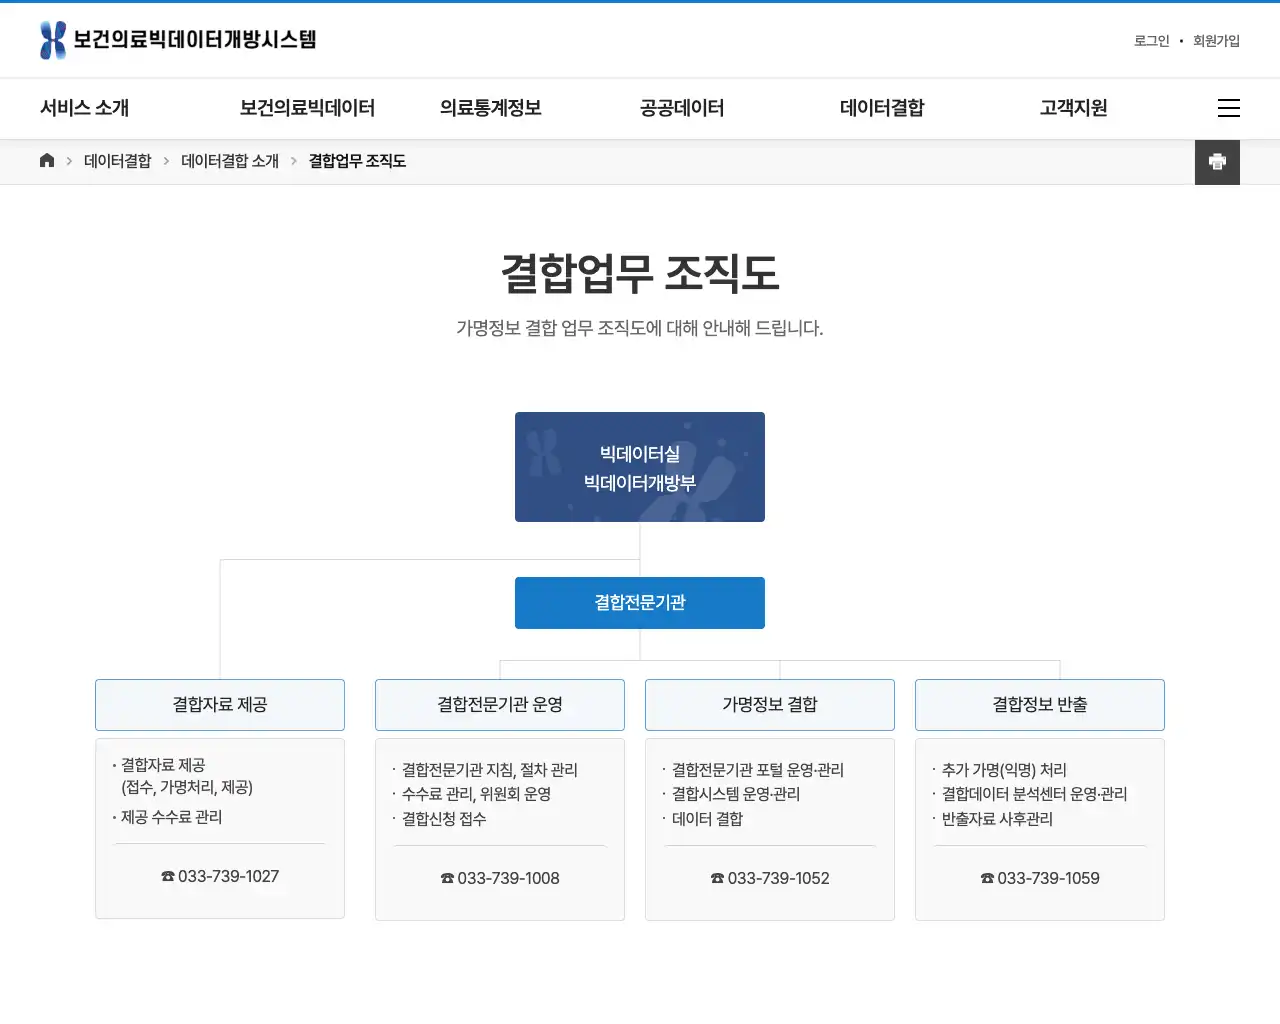Click the 결합전문기관 운영 header box
The image size is (1280, 1024).
click(500, 705)
